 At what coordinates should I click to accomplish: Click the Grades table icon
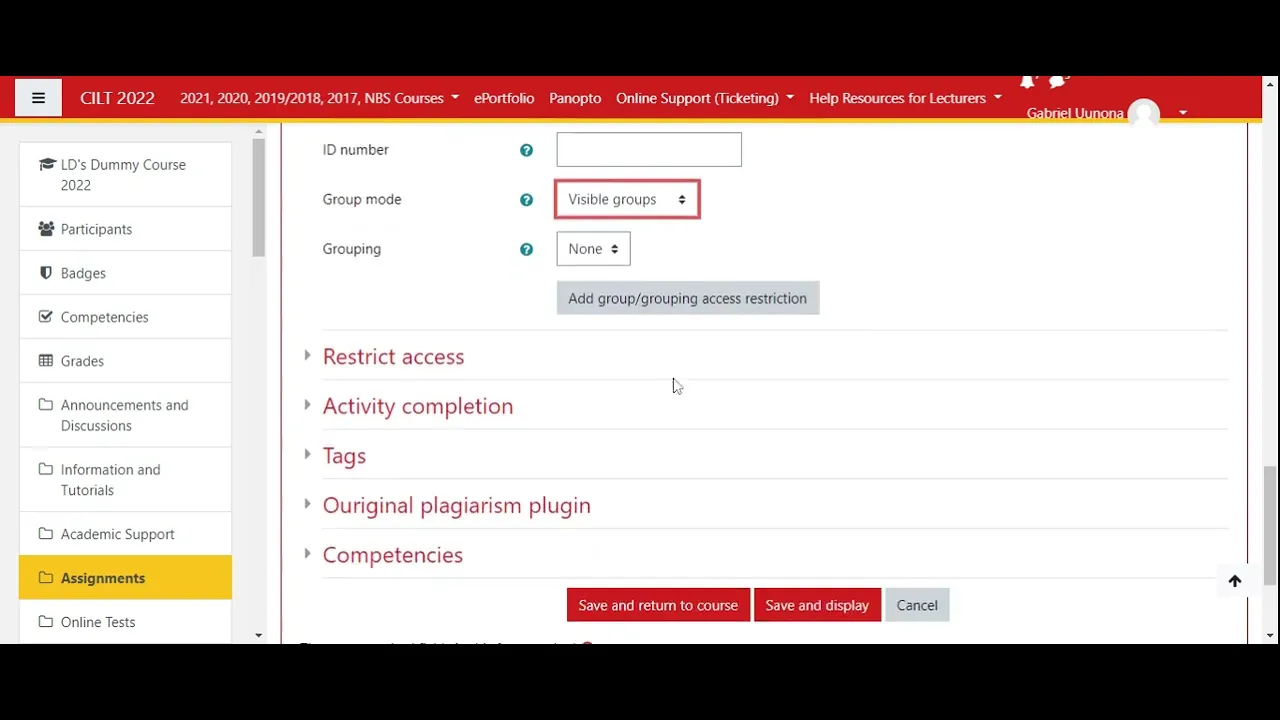[46, 361]
